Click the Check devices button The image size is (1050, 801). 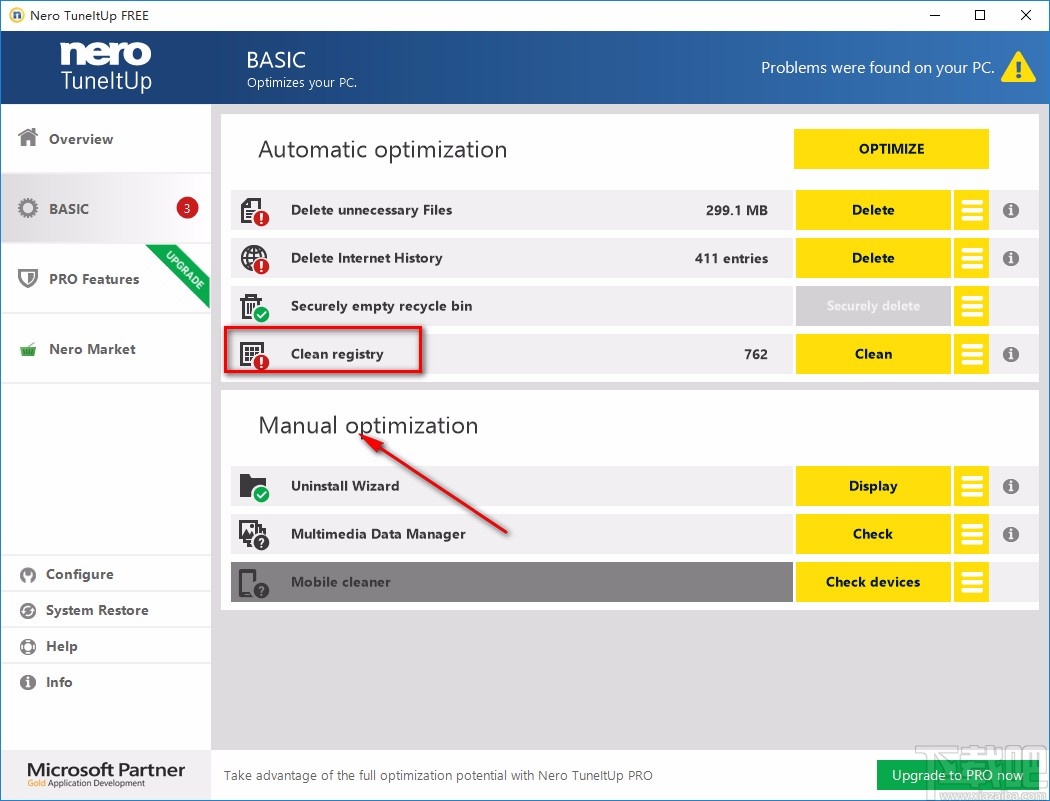(873, 582)
